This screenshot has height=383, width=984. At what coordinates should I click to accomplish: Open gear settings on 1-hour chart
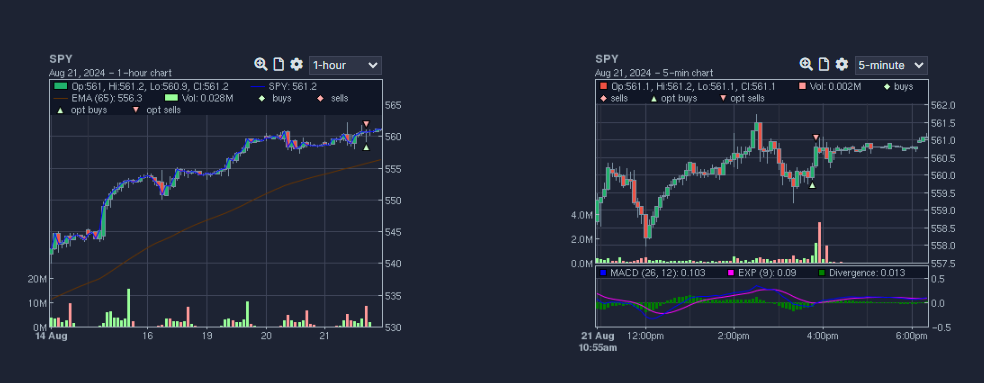[x=296, y=64]
